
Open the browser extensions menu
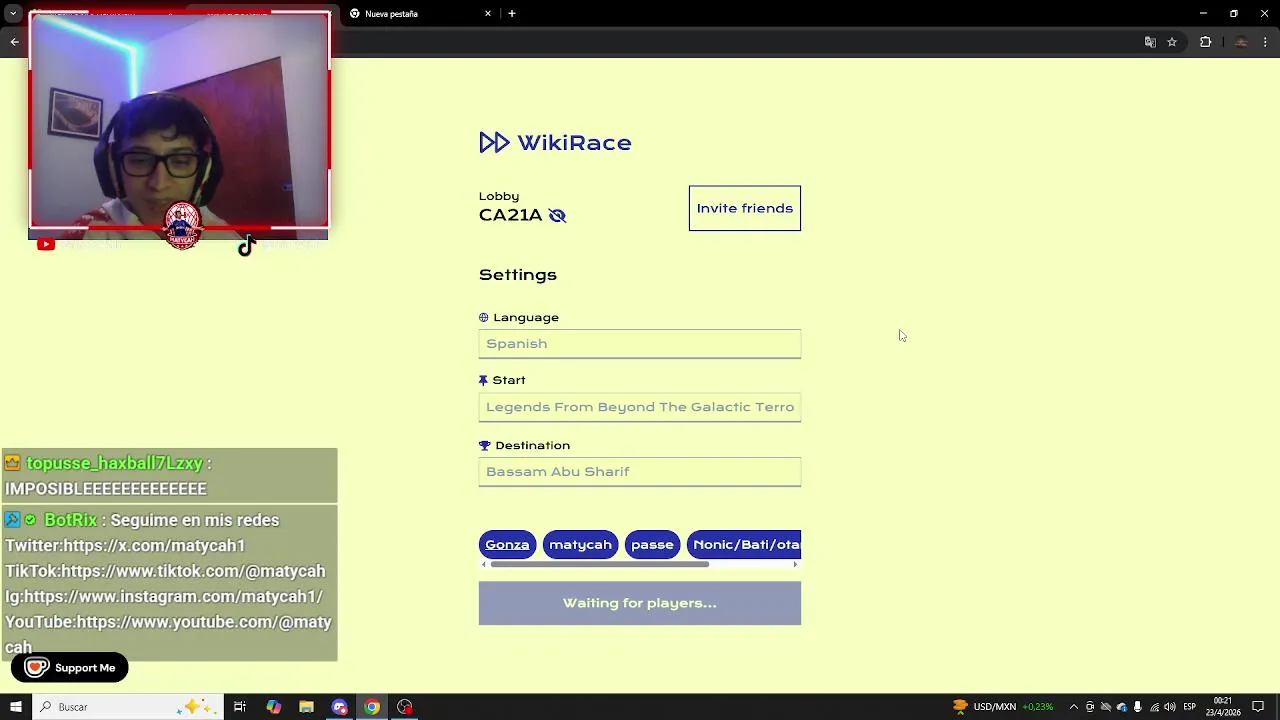click(1205, 42)
